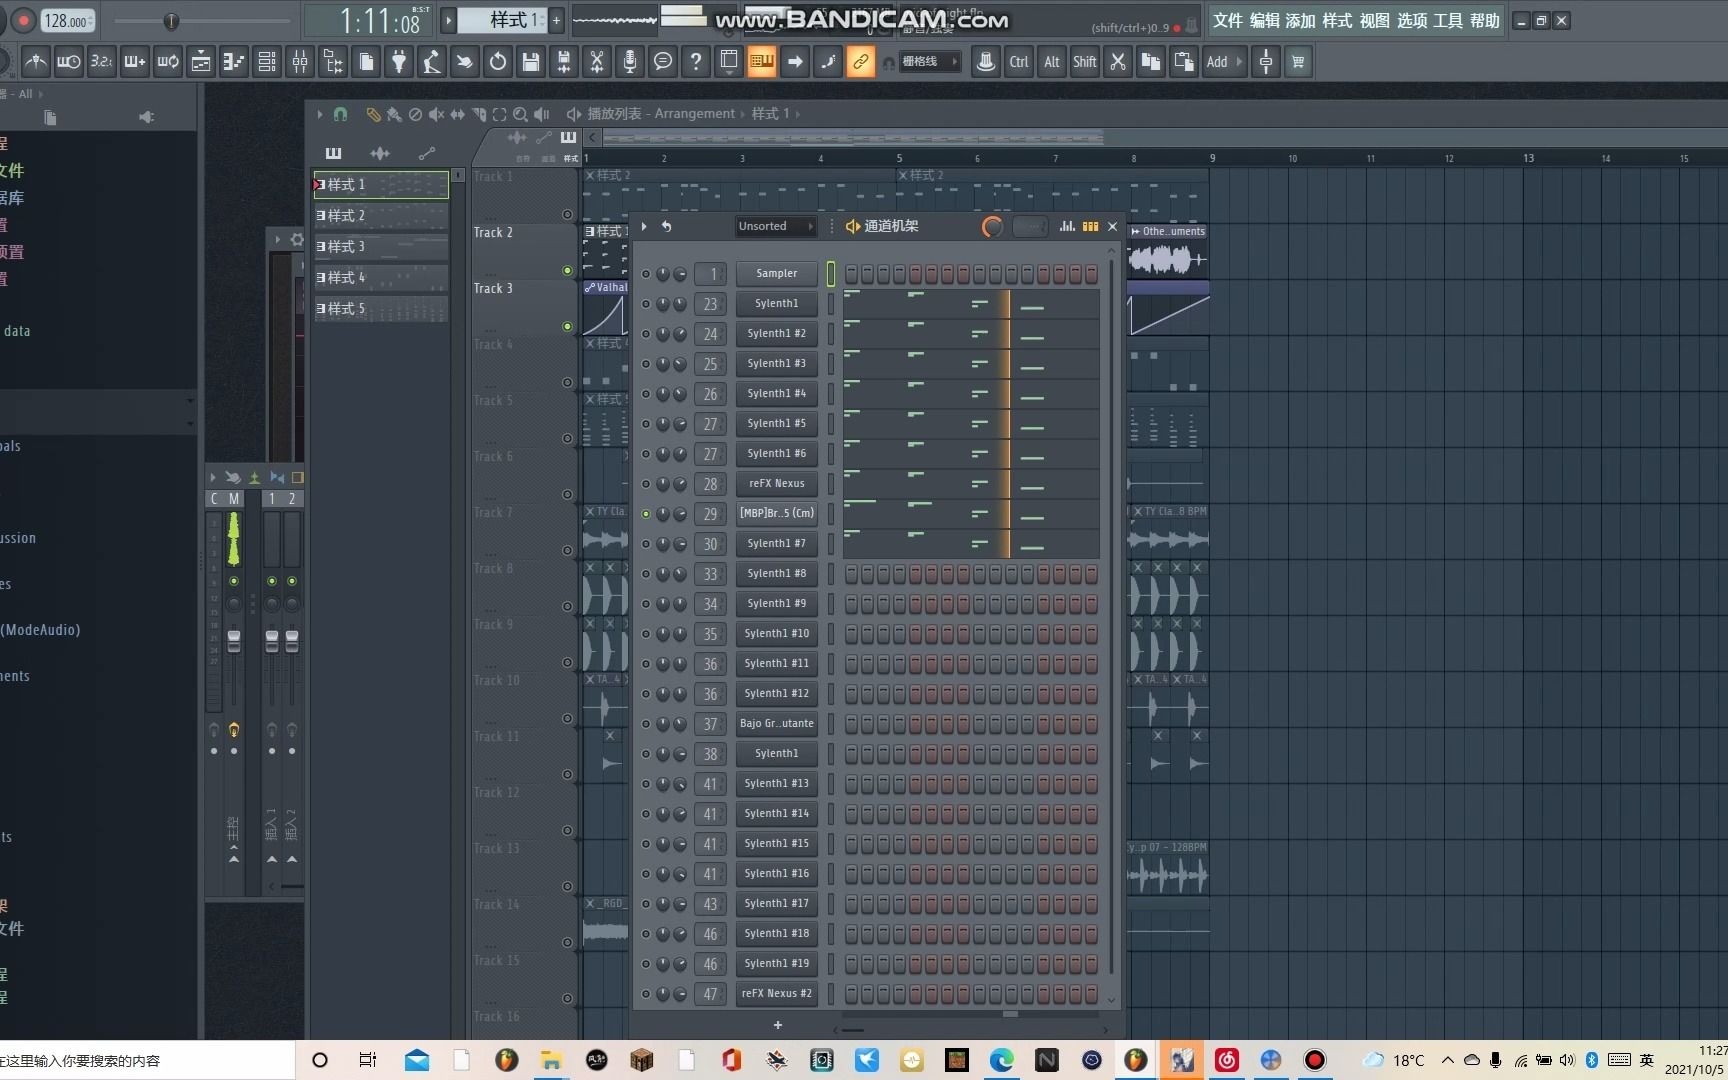Click the record button in transport
This screenshot has width=1728, height=1080.
coord(24,20)
